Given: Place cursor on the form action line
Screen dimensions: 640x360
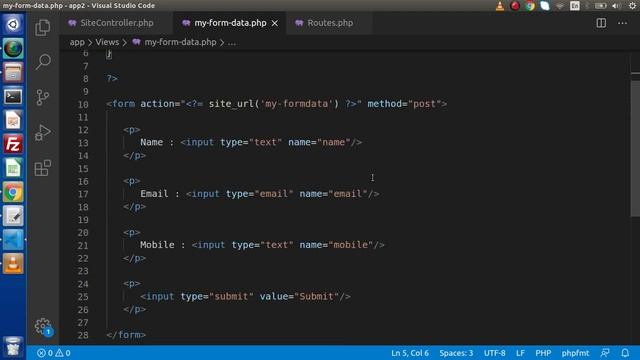Looking at the screenshot, I should [276, 104].
